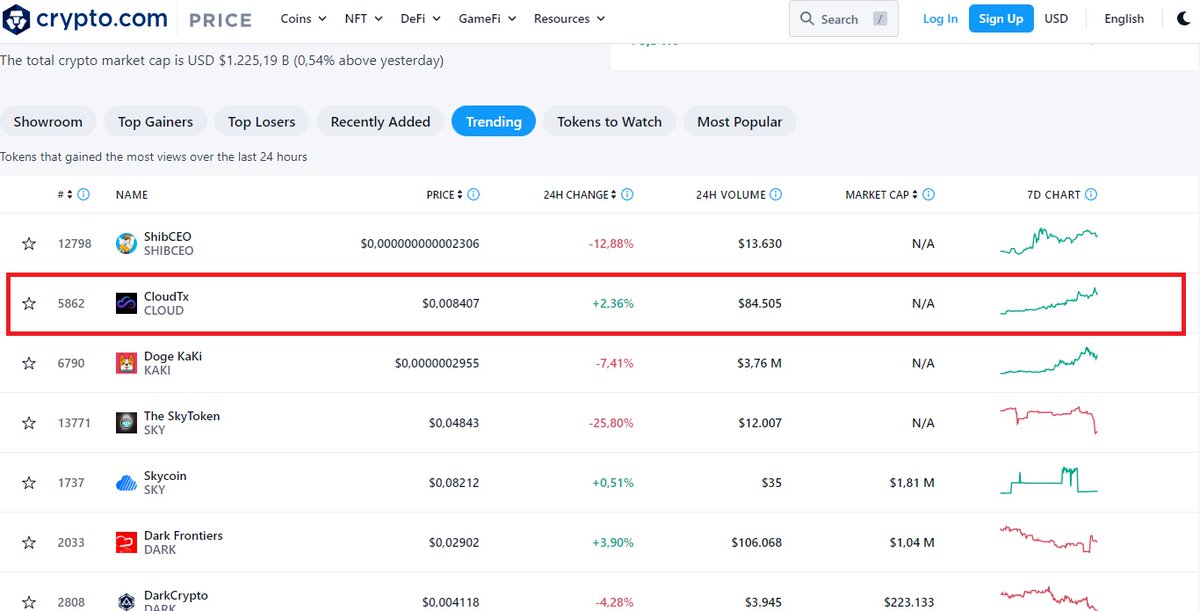Open The SkyToken 7D chart thumbnail

click(1049, 420)
